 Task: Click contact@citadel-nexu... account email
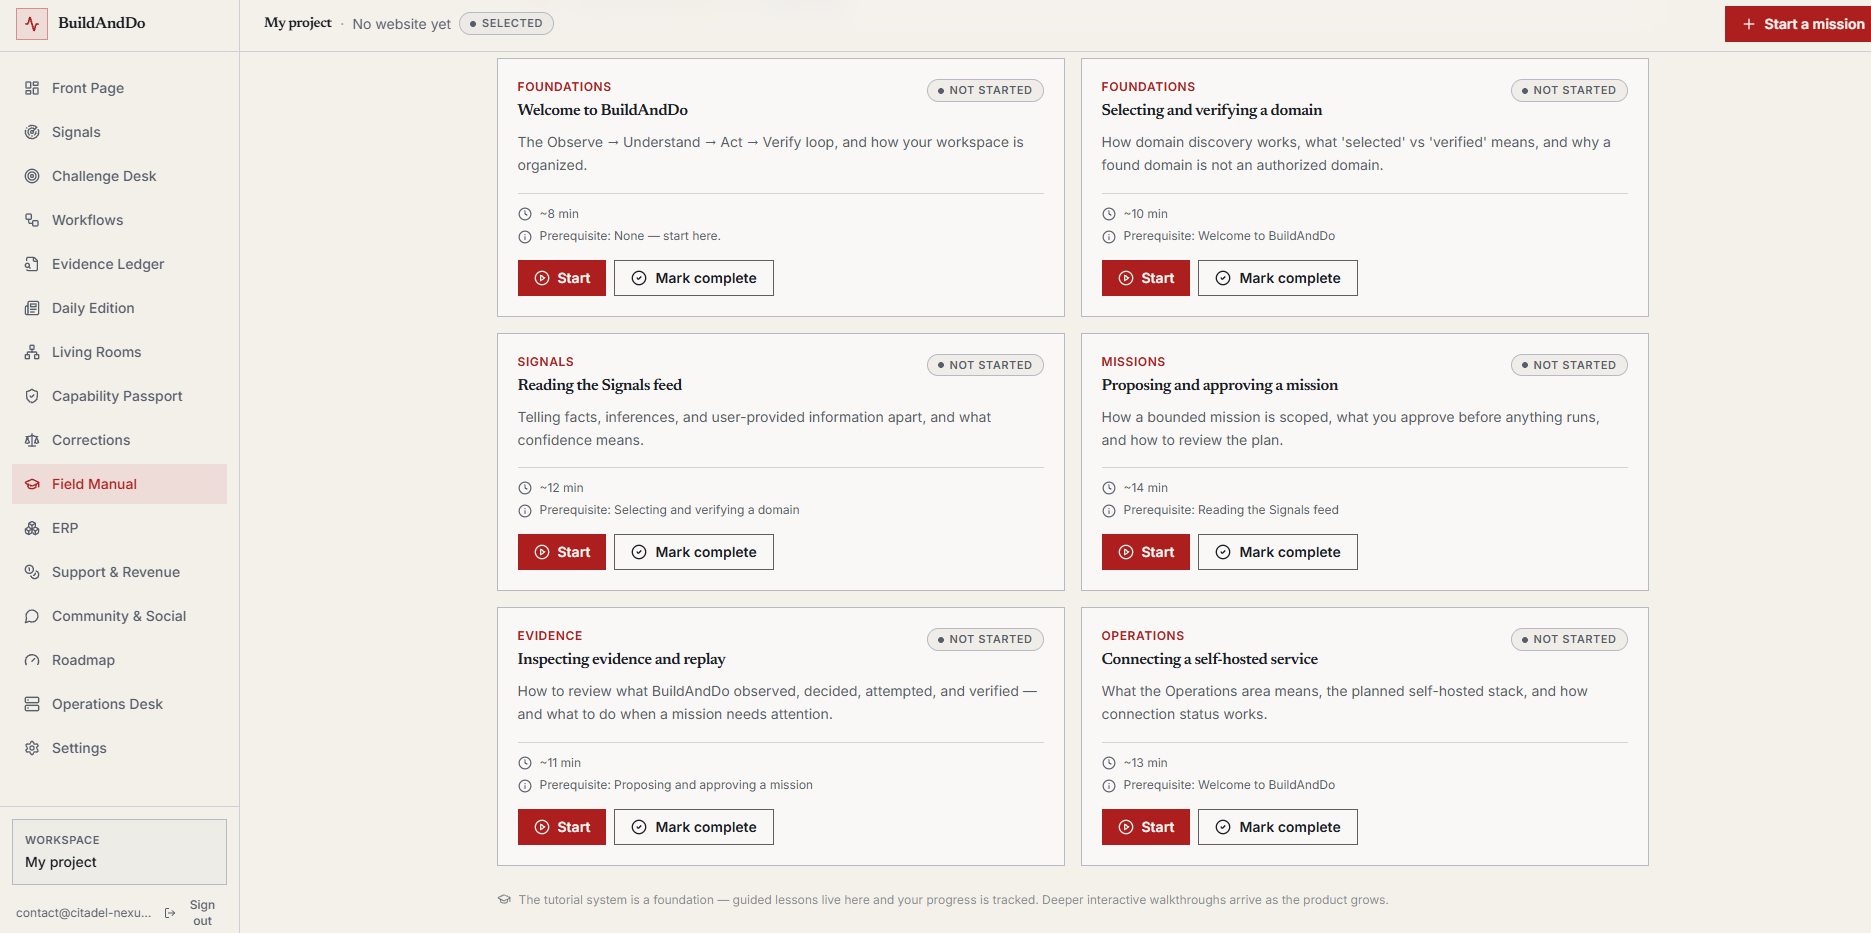pyautogui.click(x=84, y=913)
